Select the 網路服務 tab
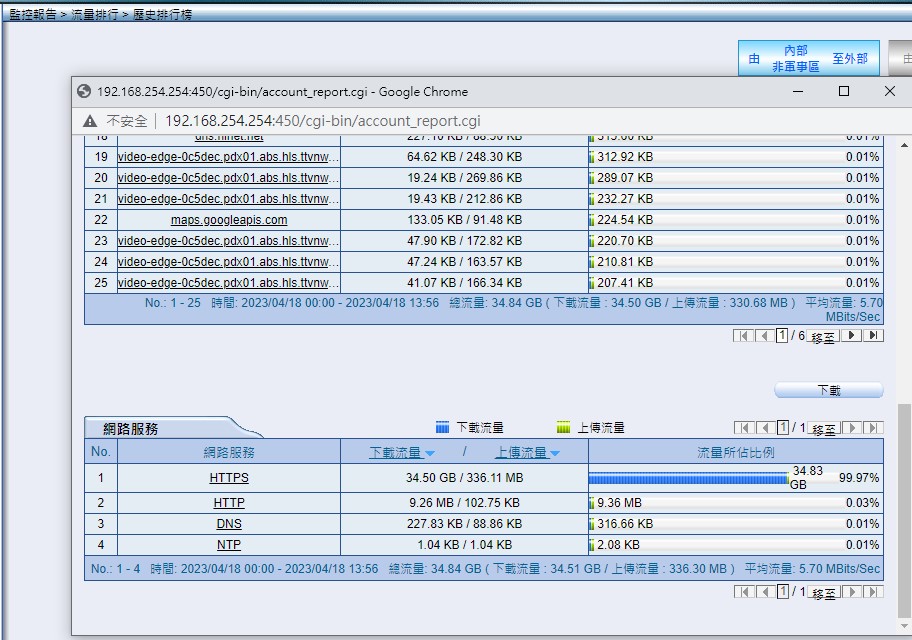912x640 pixels. (131, 428)
